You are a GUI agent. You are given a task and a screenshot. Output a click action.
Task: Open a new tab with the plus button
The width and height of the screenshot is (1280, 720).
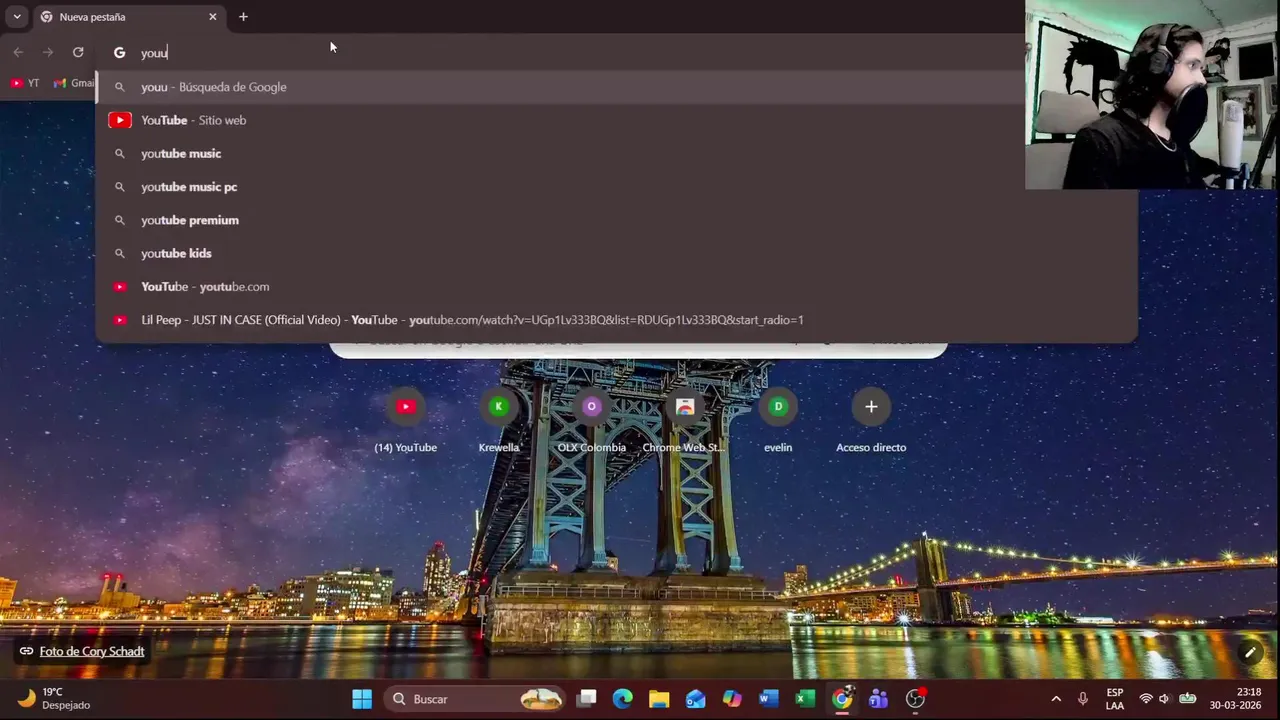243,17
